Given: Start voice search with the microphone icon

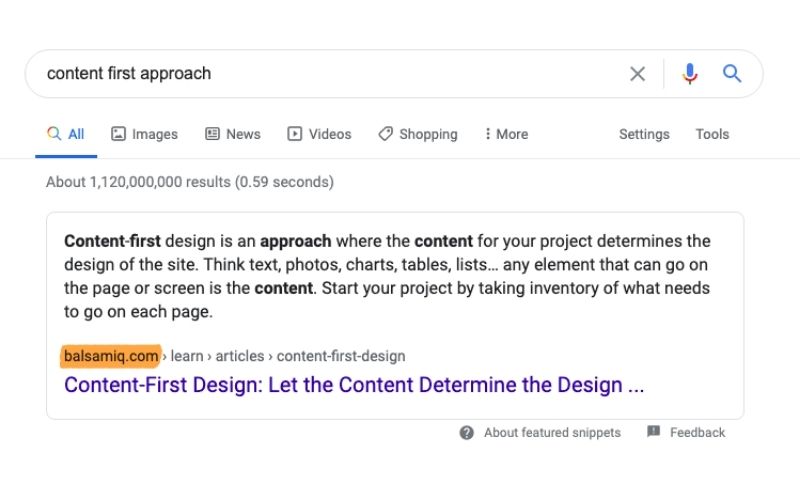Looking at the screenshot, I should pos(689,74).
